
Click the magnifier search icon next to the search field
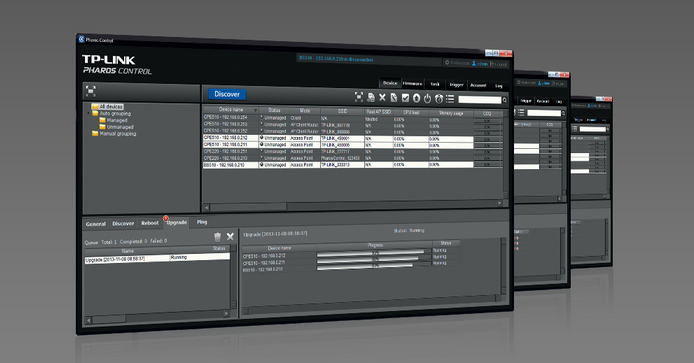[x=505, y=100]
